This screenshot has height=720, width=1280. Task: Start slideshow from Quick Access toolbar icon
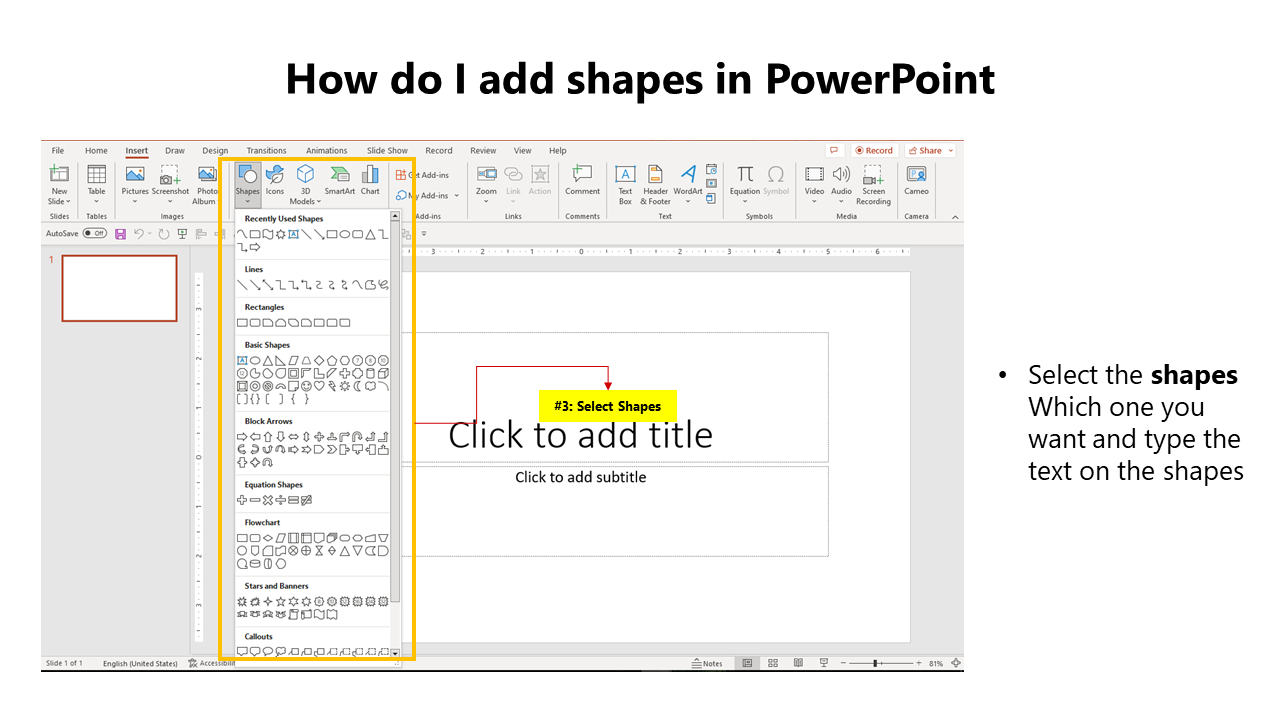click(182, 233)
